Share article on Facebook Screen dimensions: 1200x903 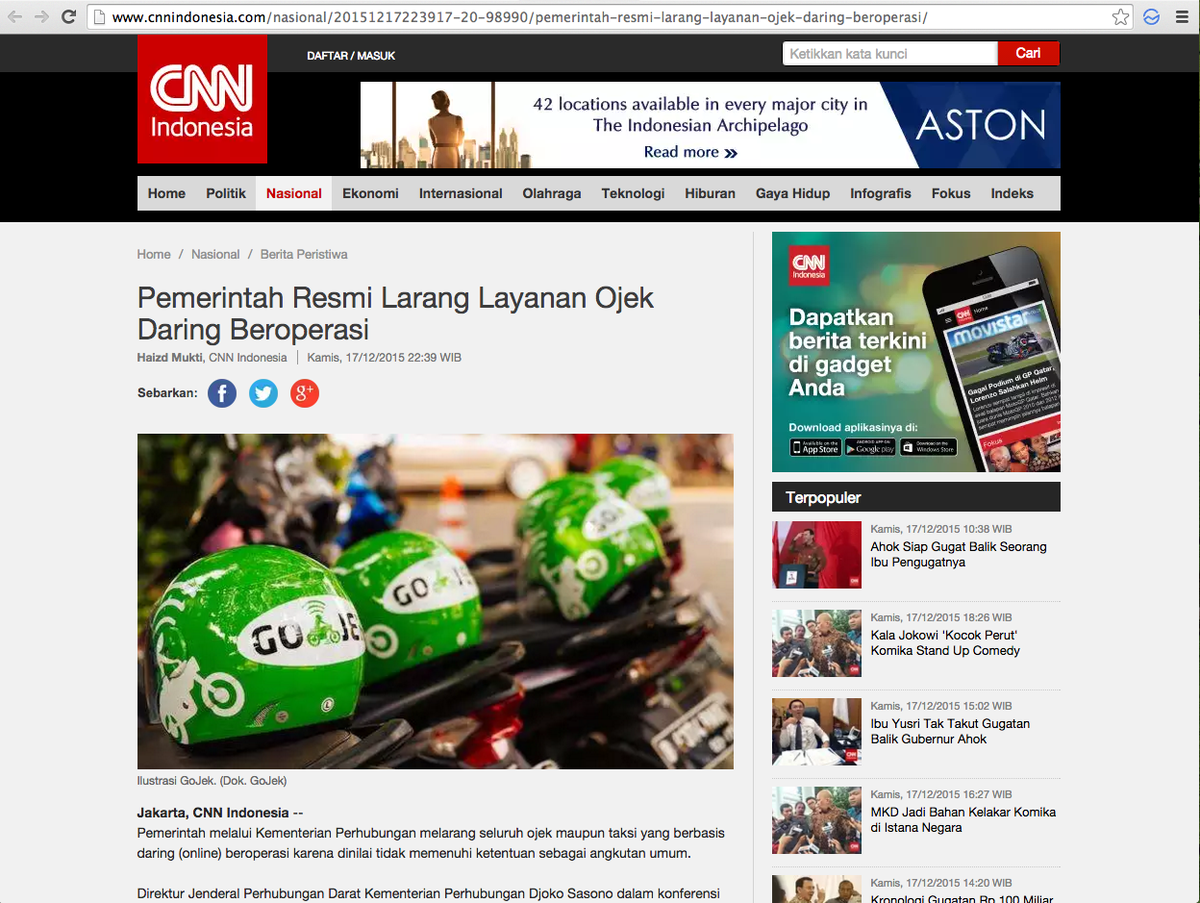[x=222, y=393]
